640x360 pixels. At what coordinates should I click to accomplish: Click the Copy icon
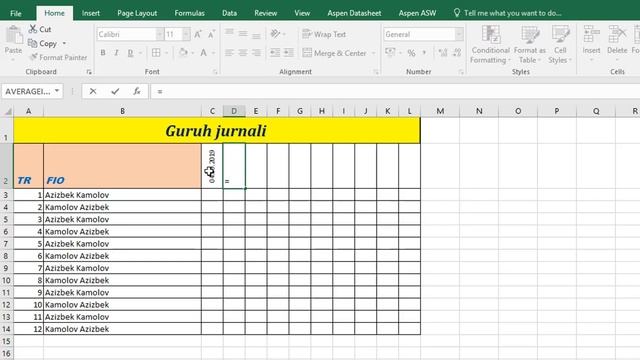[x=32, y=43]
